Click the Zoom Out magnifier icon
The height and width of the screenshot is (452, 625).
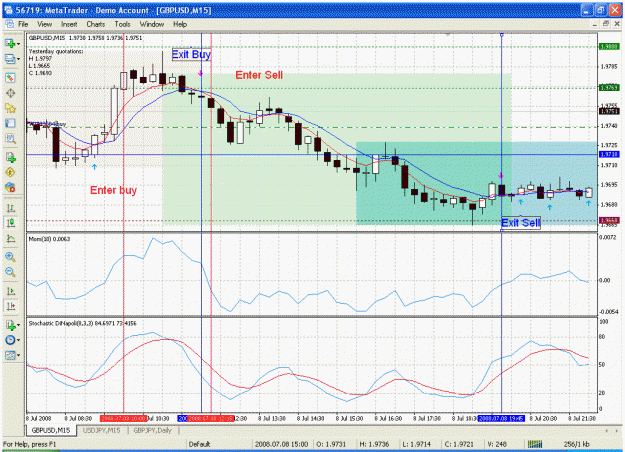point(10,272)
